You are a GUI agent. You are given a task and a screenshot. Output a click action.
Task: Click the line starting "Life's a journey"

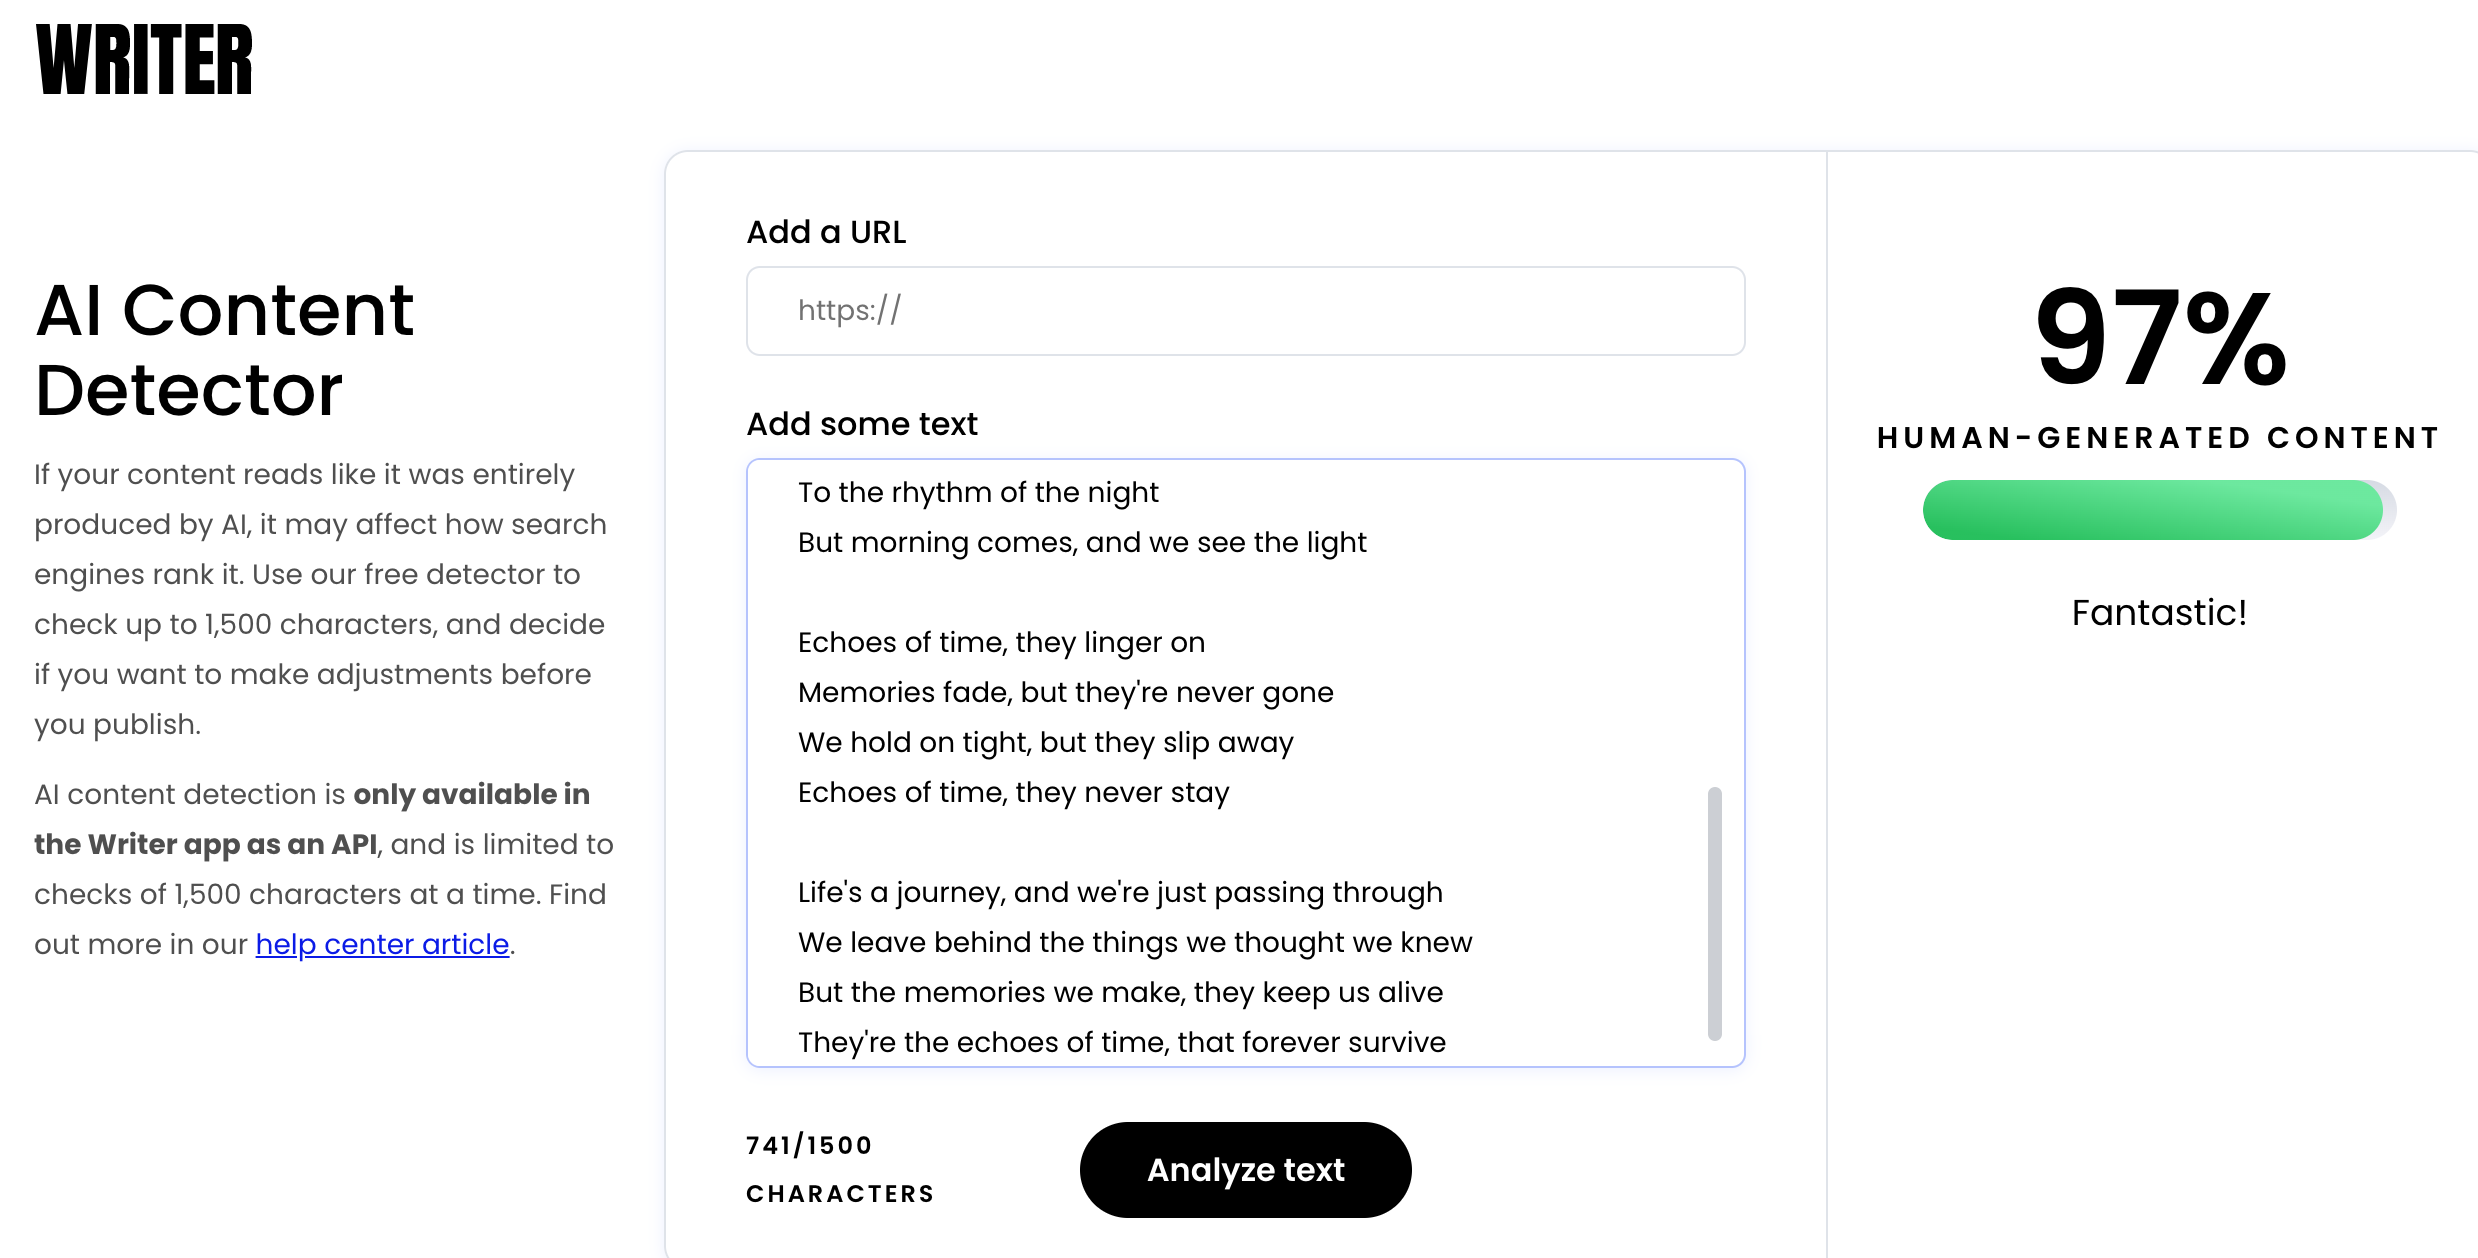point(1120,892)
